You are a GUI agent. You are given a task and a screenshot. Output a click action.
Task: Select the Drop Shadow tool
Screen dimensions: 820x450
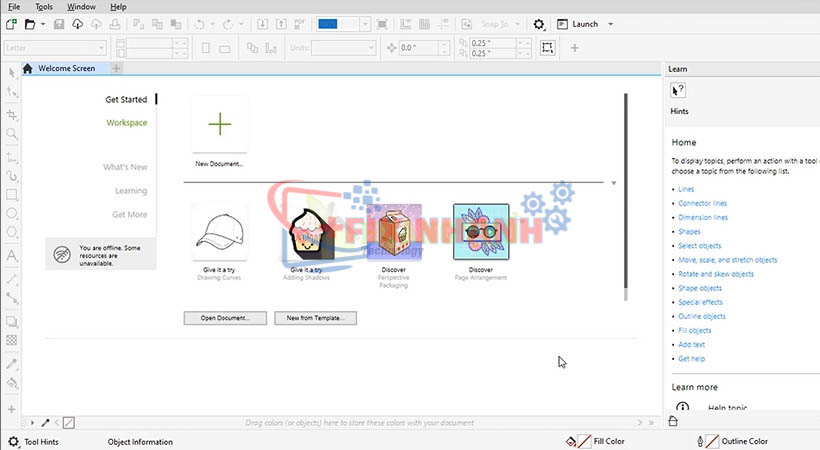tap(12, 321)
